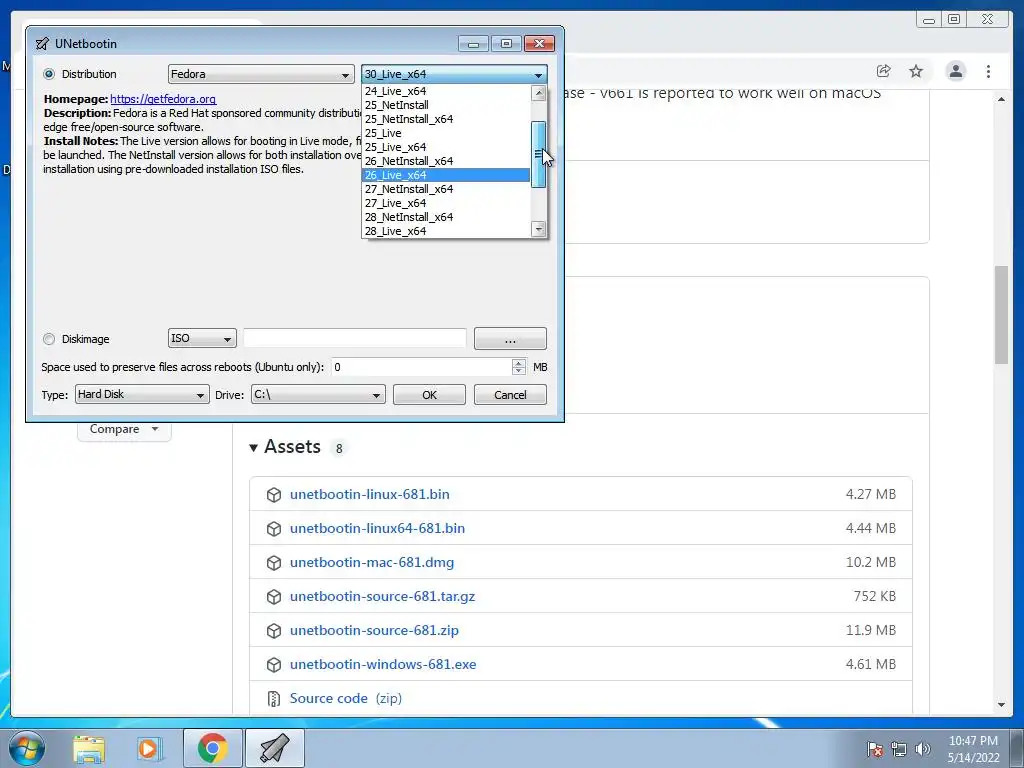
Task: Click Chrome page scrollbar thumb
Action: tap(1002, 315)
